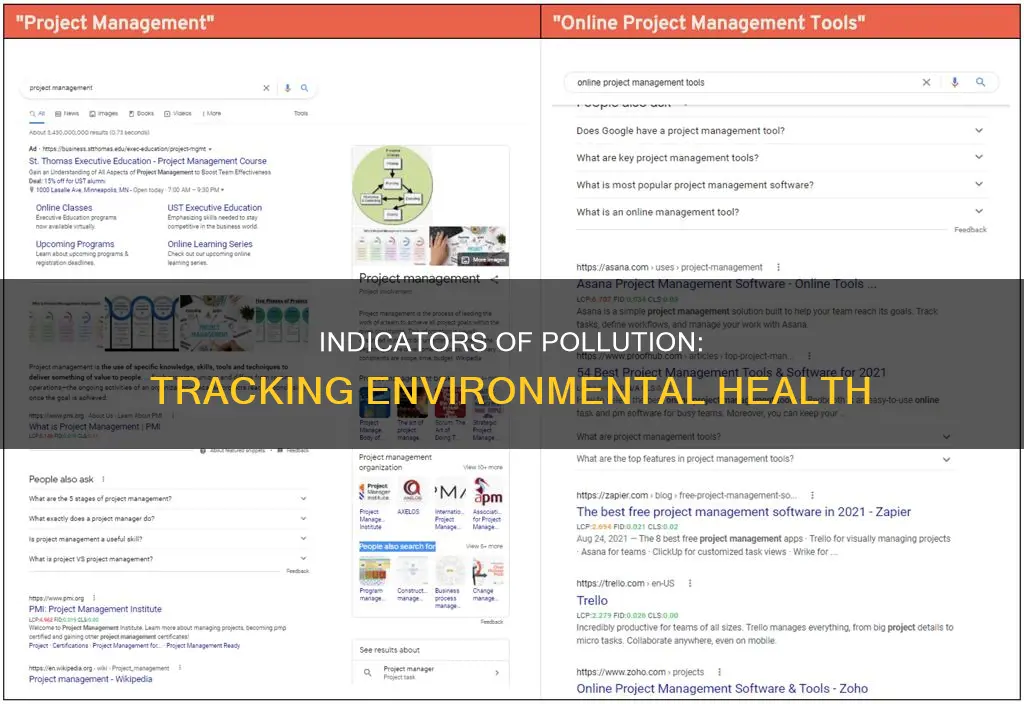Switch to the Videos search tab

click(x=178, y=114)
